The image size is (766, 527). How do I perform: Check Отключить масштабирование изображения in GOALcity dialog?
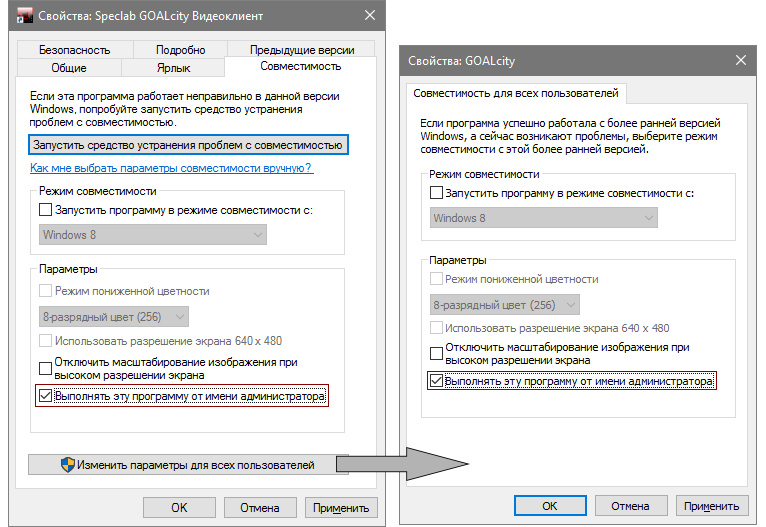436,353
